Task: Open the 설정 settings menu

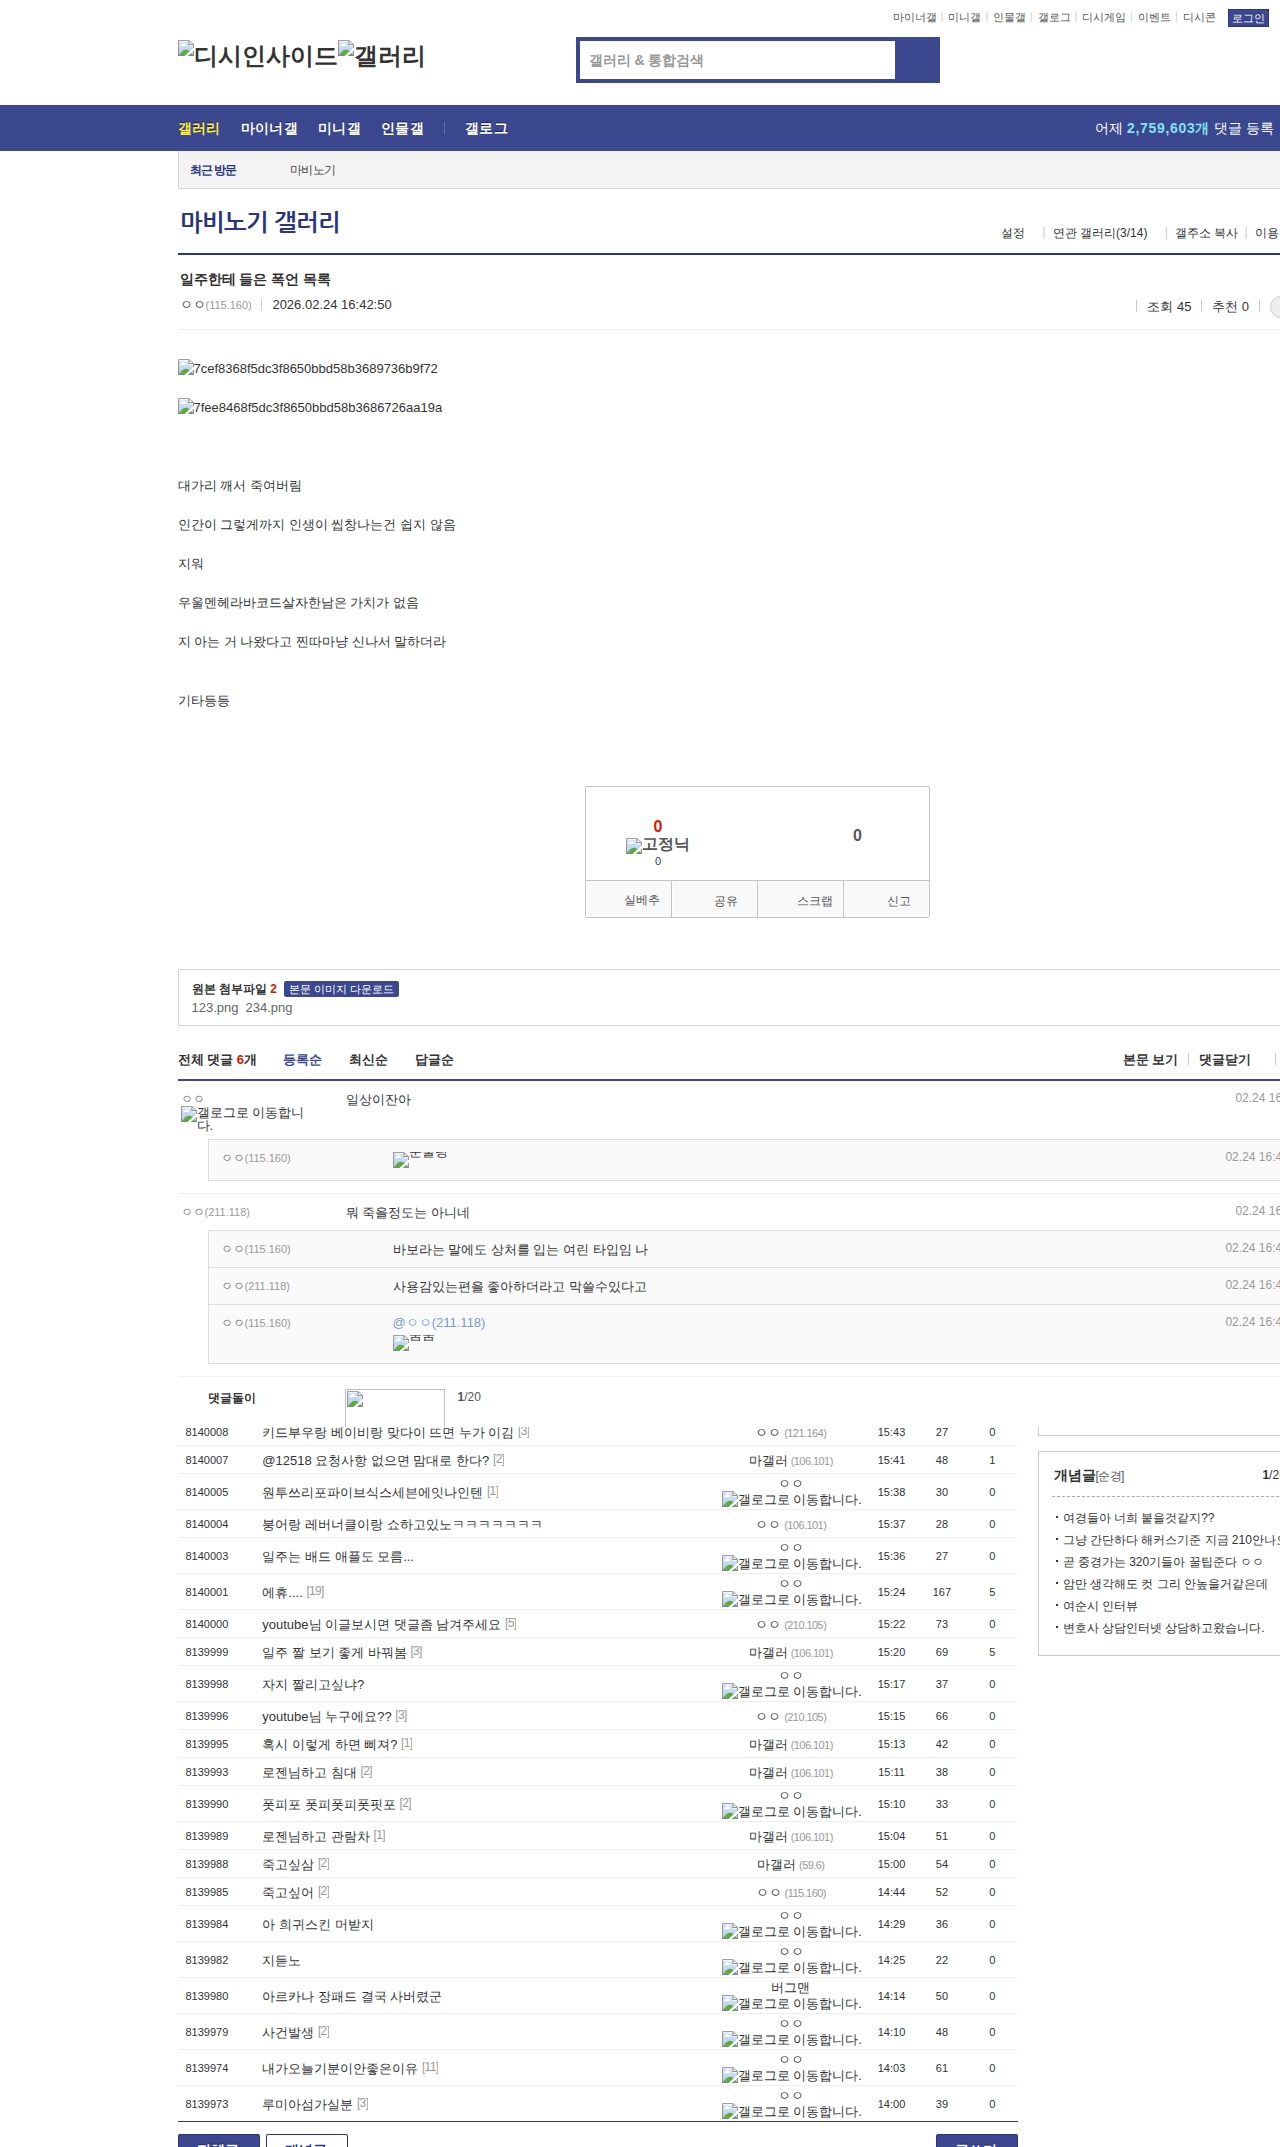Action: [1013, 233]
